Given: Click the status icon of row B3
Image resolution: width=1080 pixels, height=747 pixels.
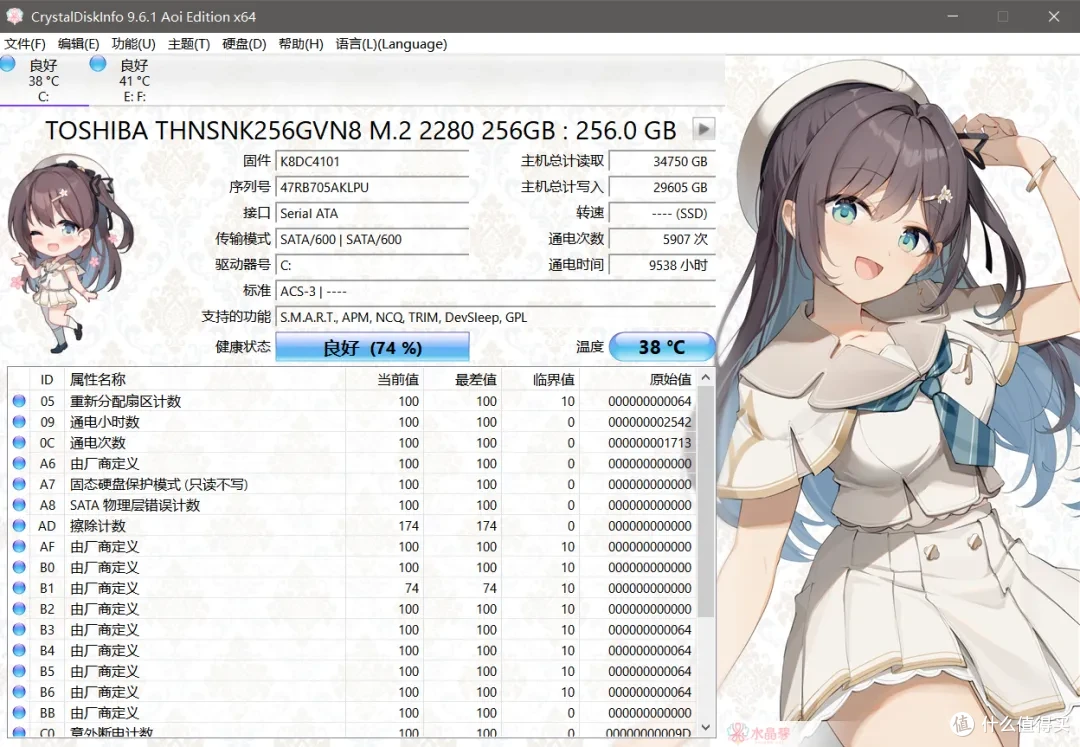Looking at the screenshot, I should (19, 629).
